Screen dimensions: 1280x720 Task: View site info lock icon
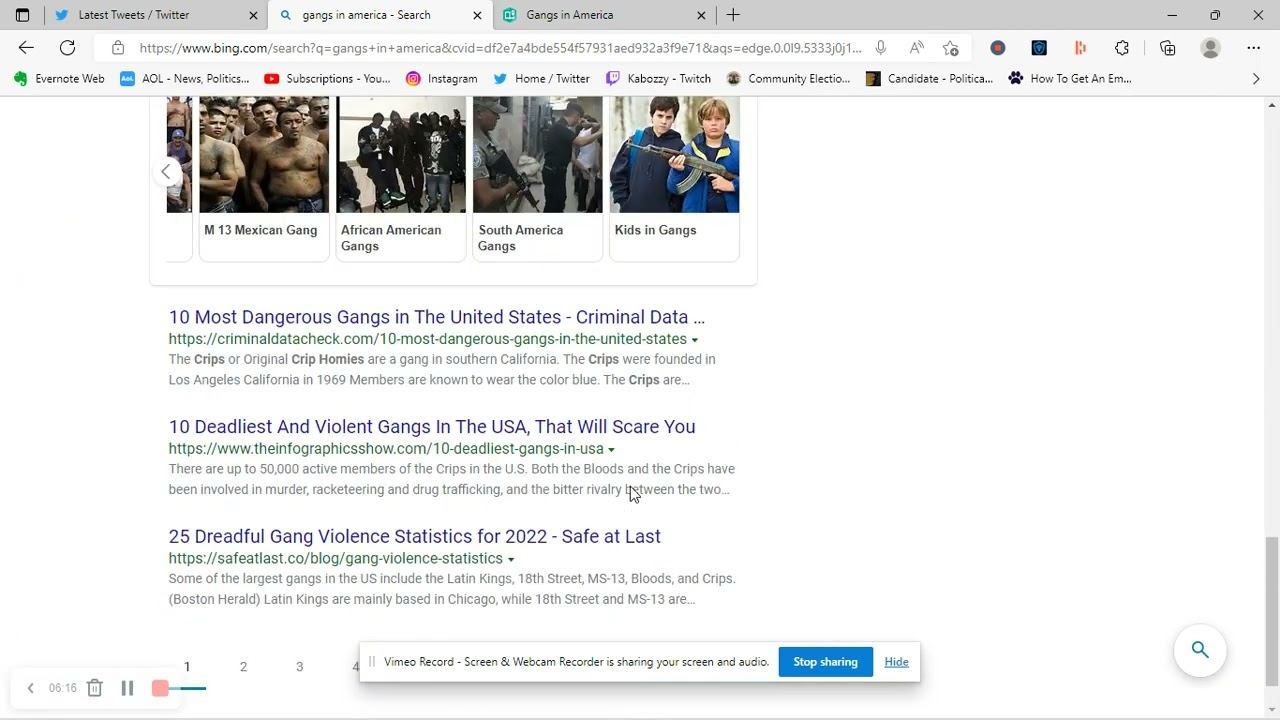click(x=118, y=48)
